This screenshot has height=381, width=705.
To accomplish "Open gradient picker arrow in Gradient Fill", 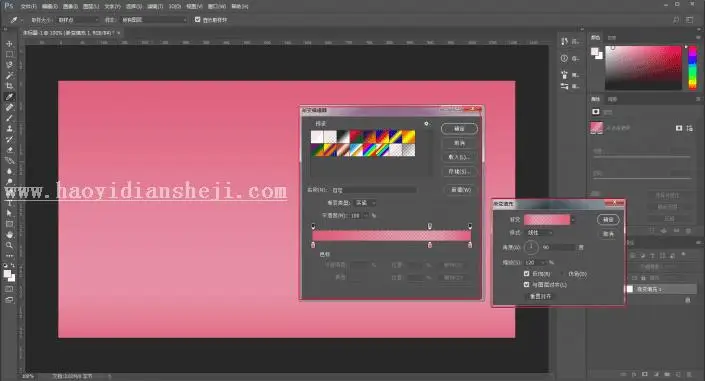I will pyautogui.click(x=573, y=220).
